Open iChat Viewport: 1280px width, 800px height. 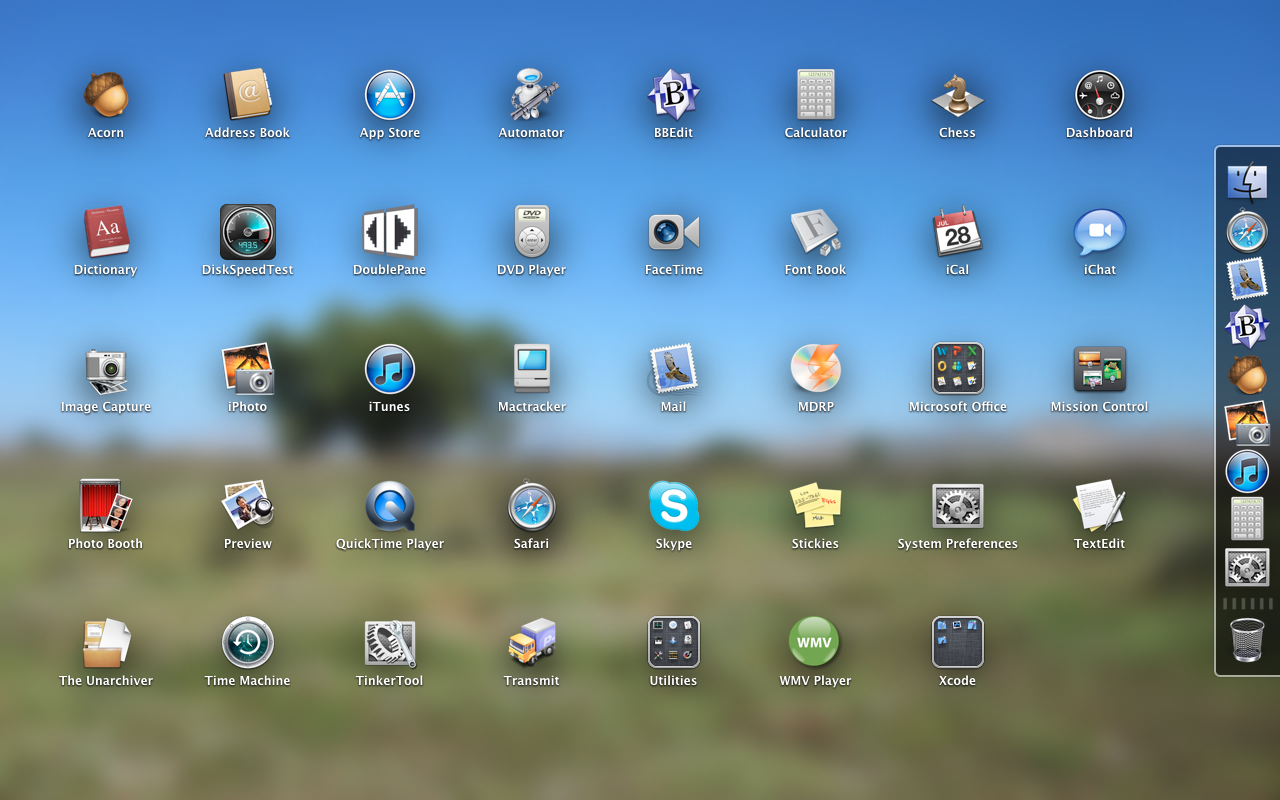(x=1099, y=232)
